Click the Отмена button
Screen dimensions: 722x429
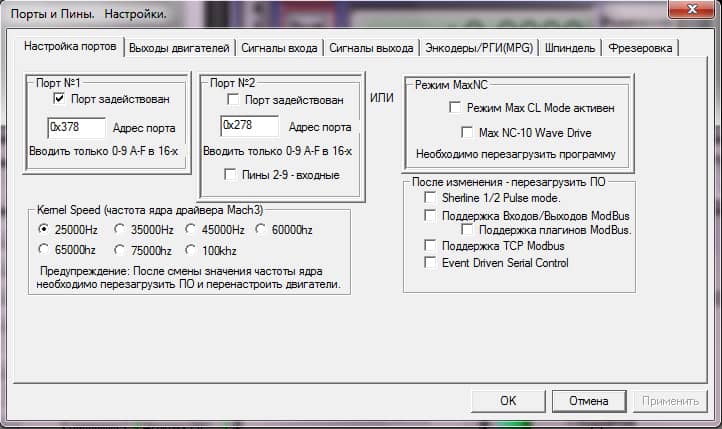pos(588,401)
